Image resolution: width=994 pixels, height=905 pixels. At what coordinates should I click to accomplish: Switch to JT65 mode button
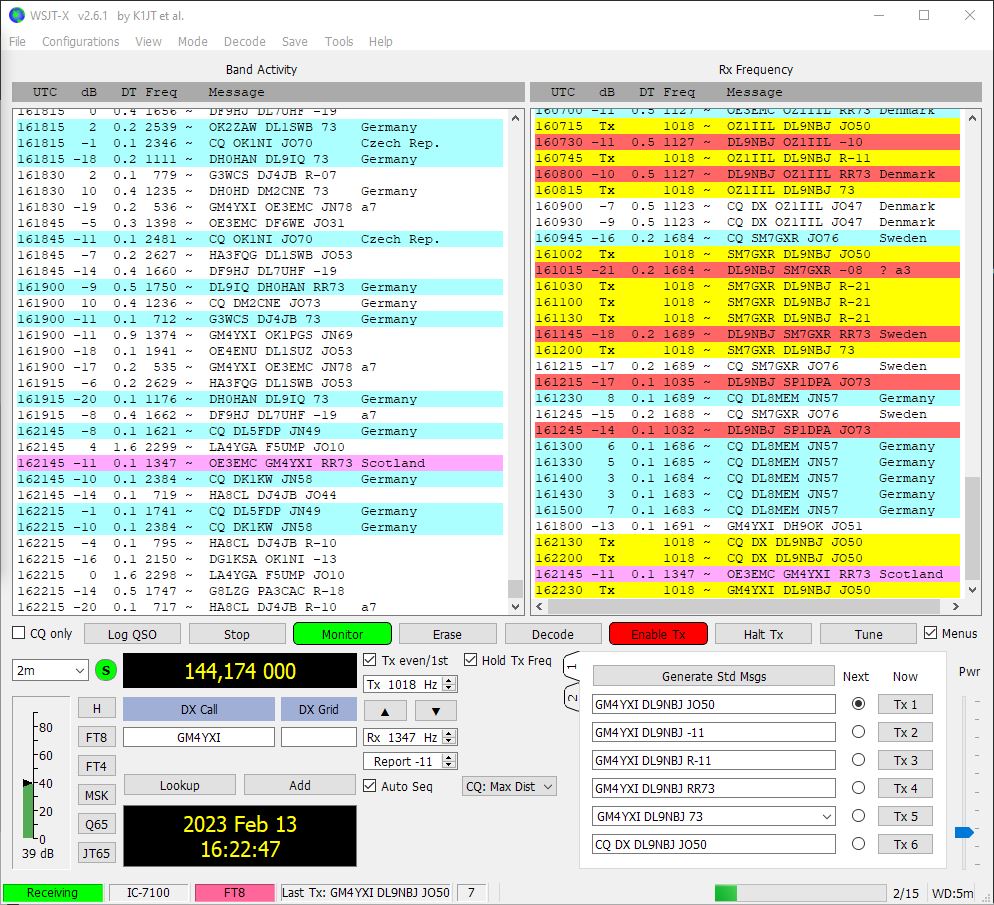click(x=97, y=854)
